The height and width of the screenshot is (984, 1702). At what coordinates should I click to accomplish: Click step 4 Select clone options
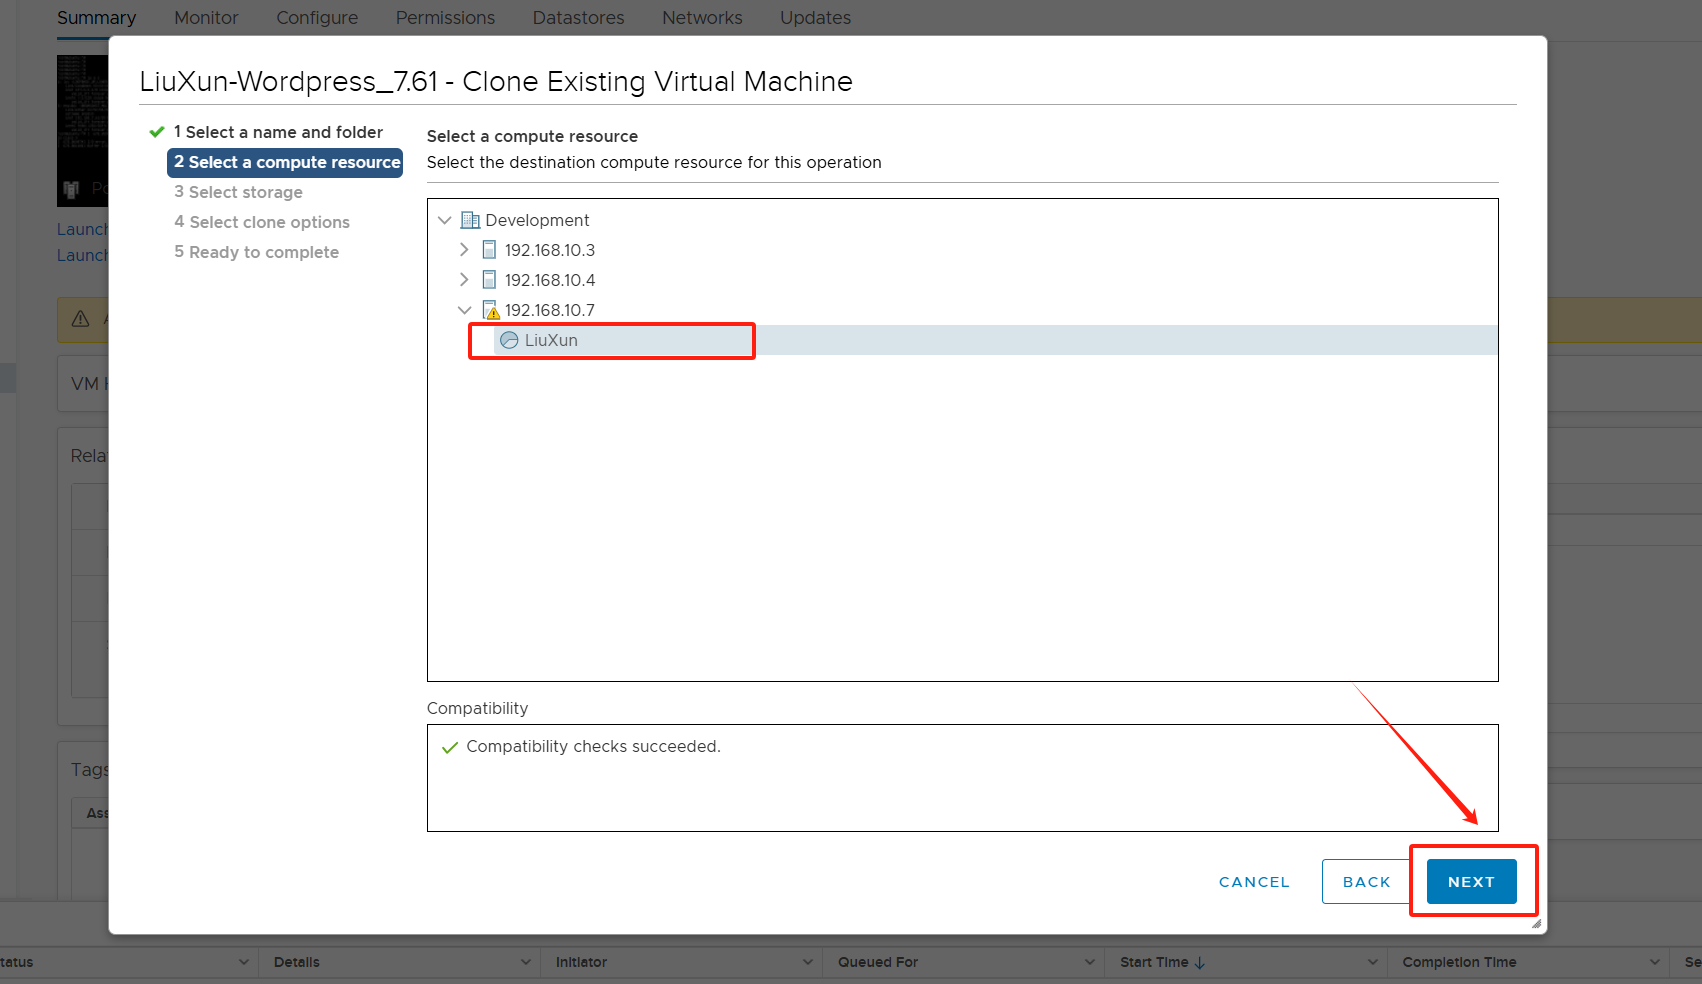pos(262,222)
